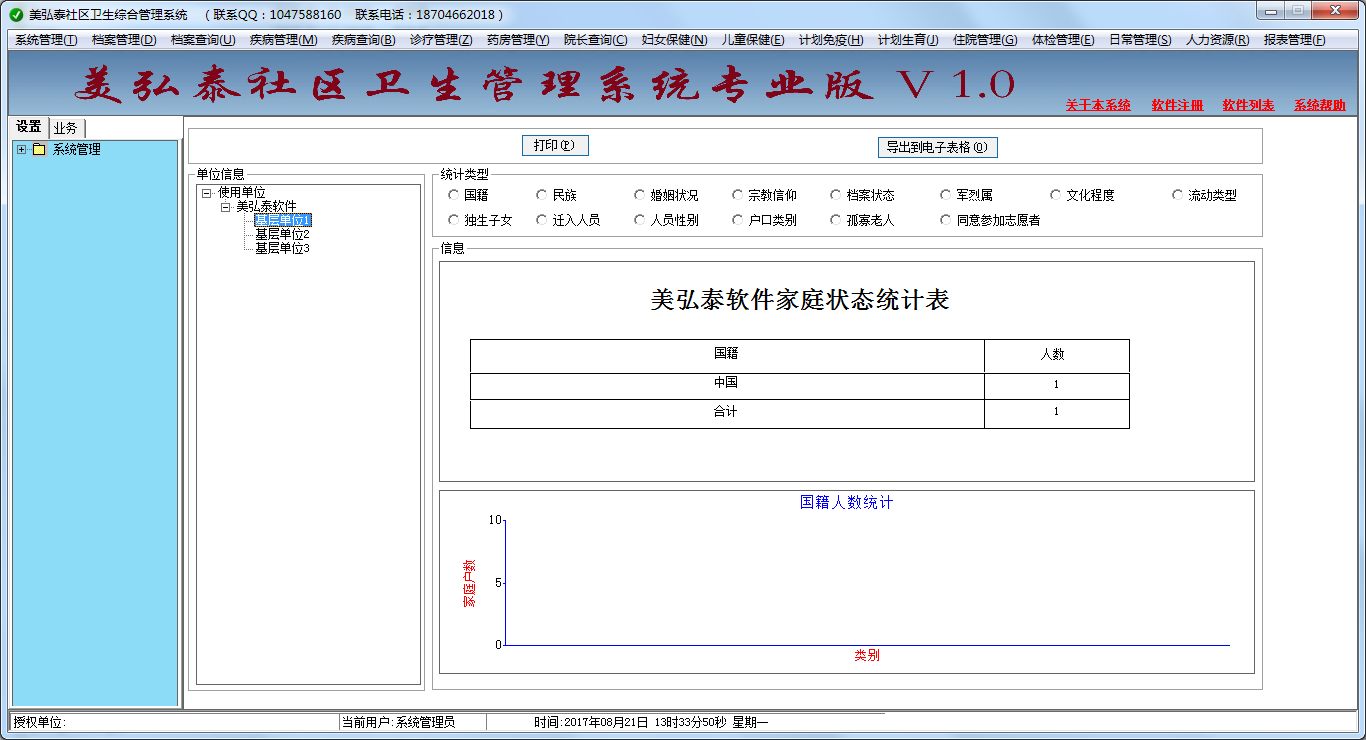This screenshot has width=1366, height=740.
Task: Select 孤寡老人 statistics type
Action: coord(836,220)
